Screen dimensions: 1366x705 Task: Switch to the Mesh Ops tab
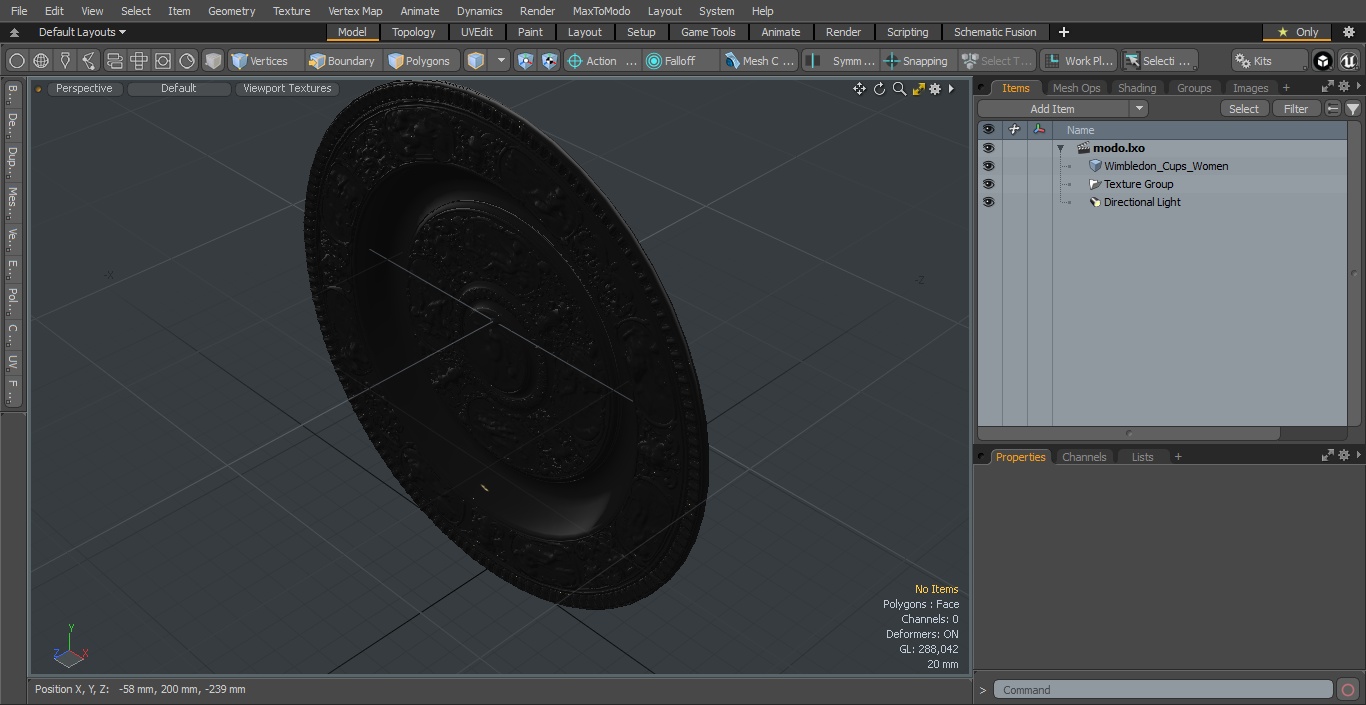click(x=1076, y=88)
